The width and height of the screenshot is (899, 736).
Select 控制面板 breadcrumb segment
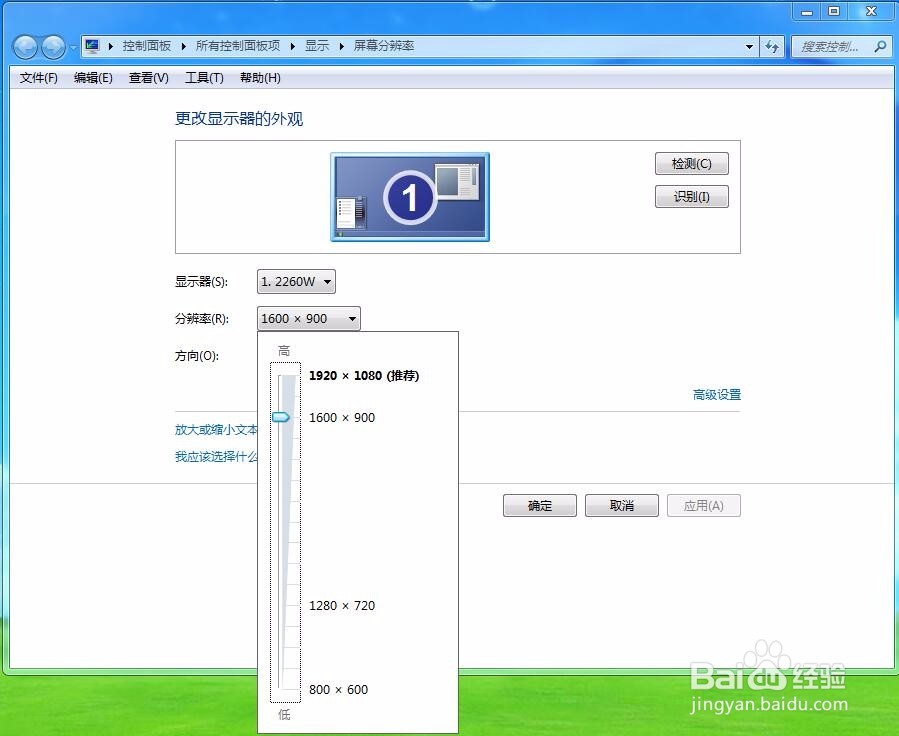tap(147, 46)
